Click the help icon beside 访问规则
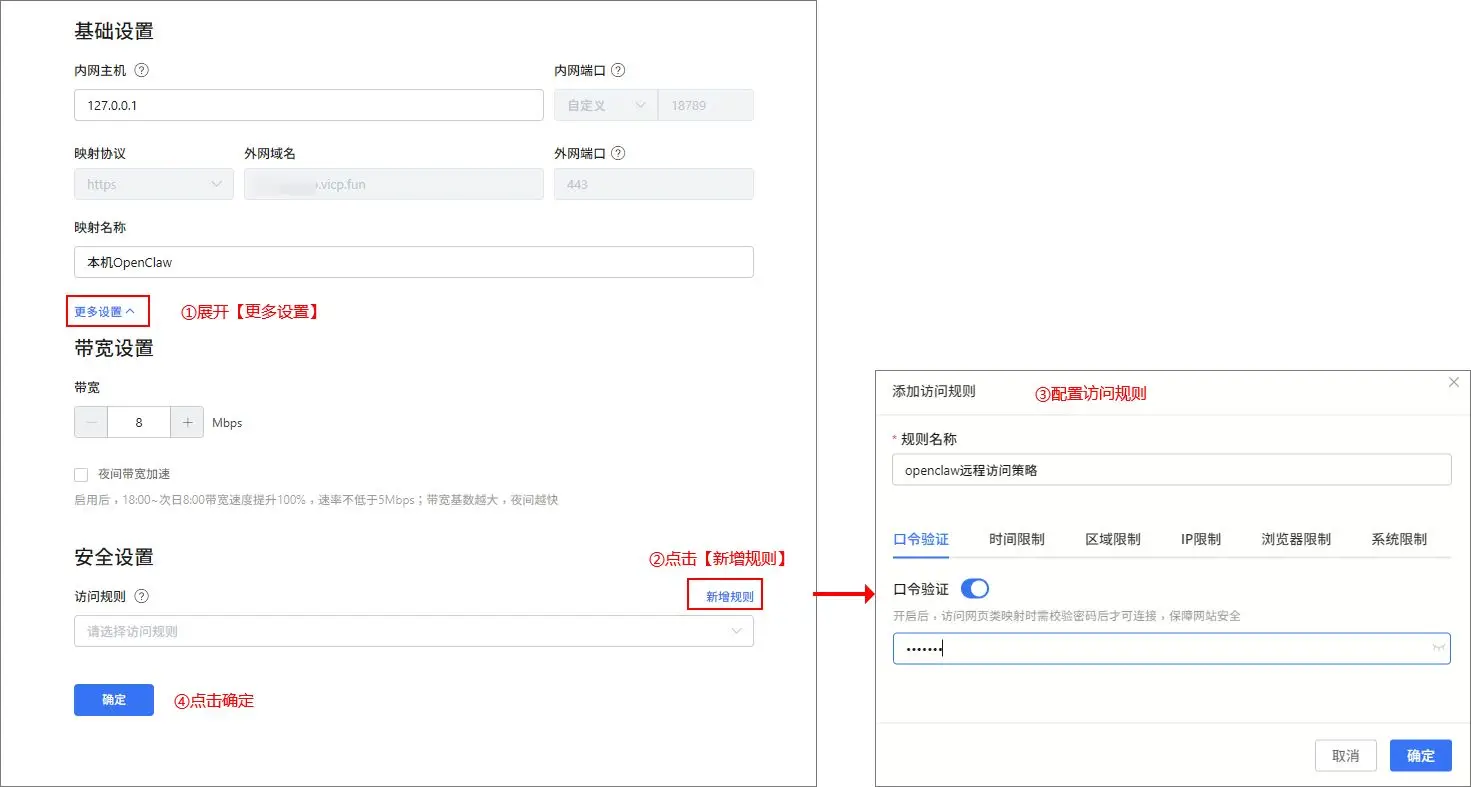Image resolution: width=1471 pixels, height=787 pixels. click(141, 596)
